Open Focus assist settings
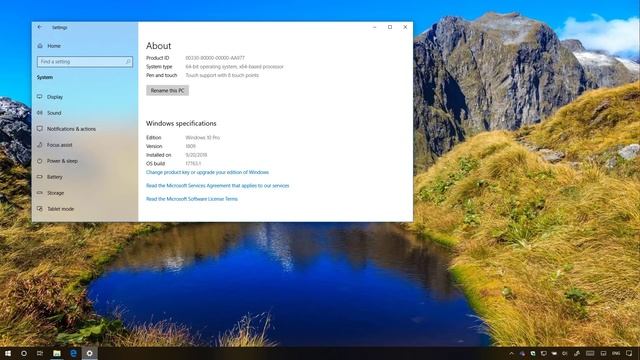Image resolution: width=640 pixels, height=360 pixels. pos(55,145)
